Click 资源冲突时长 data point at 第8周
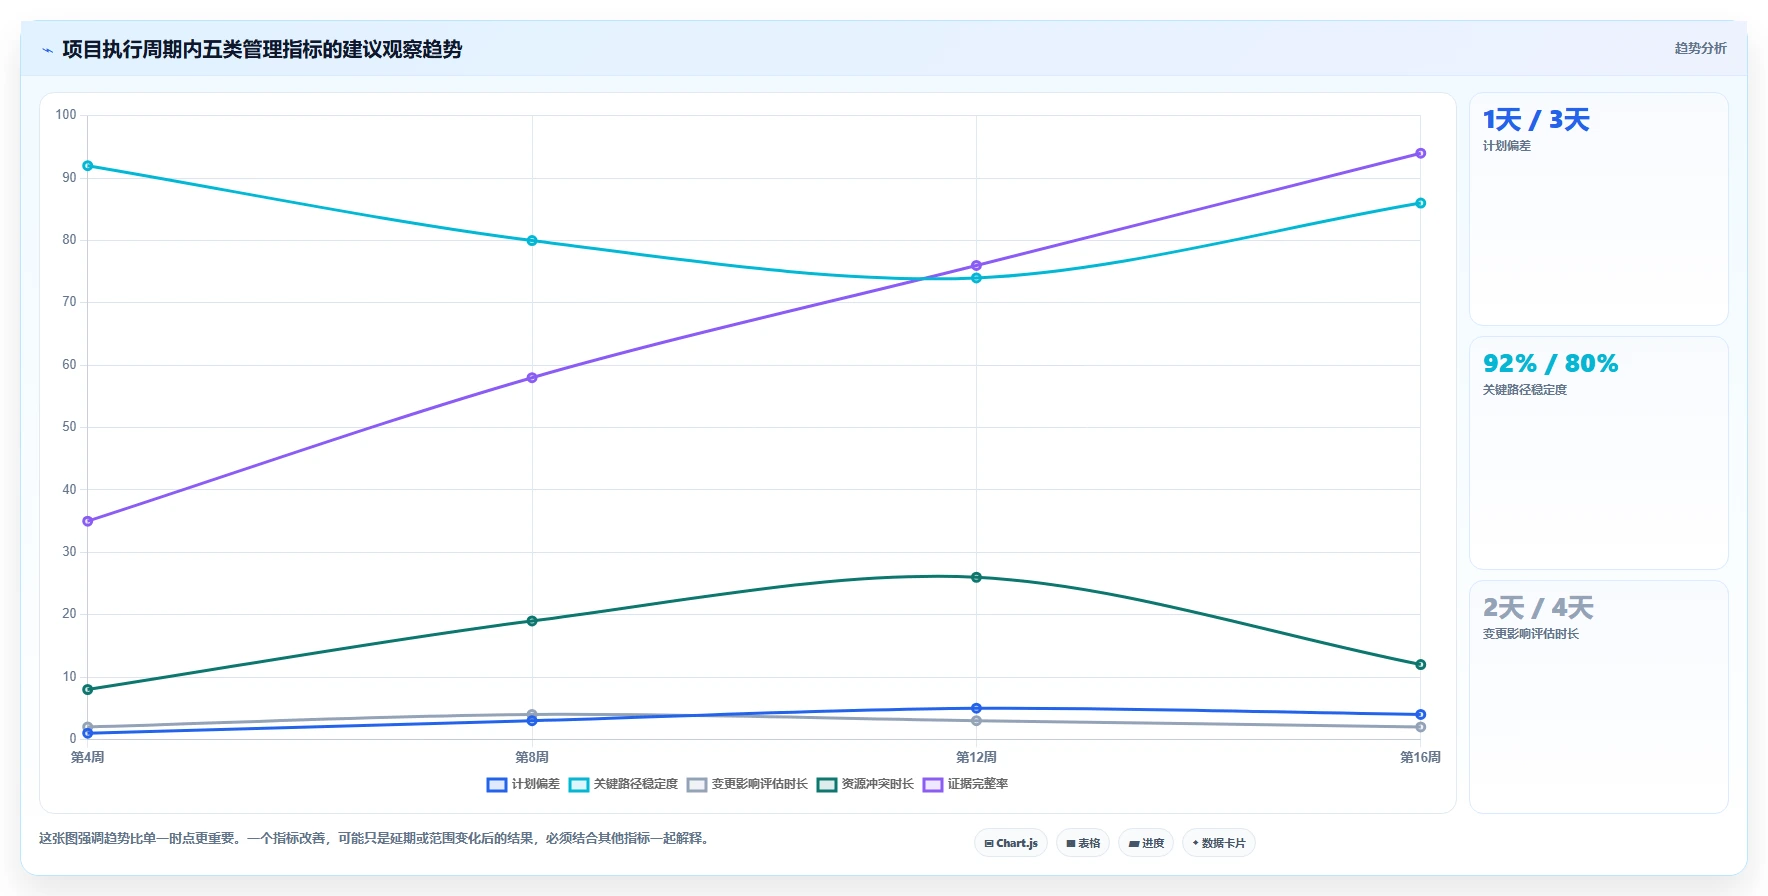1768x896 pixels. tap(532, 621)
